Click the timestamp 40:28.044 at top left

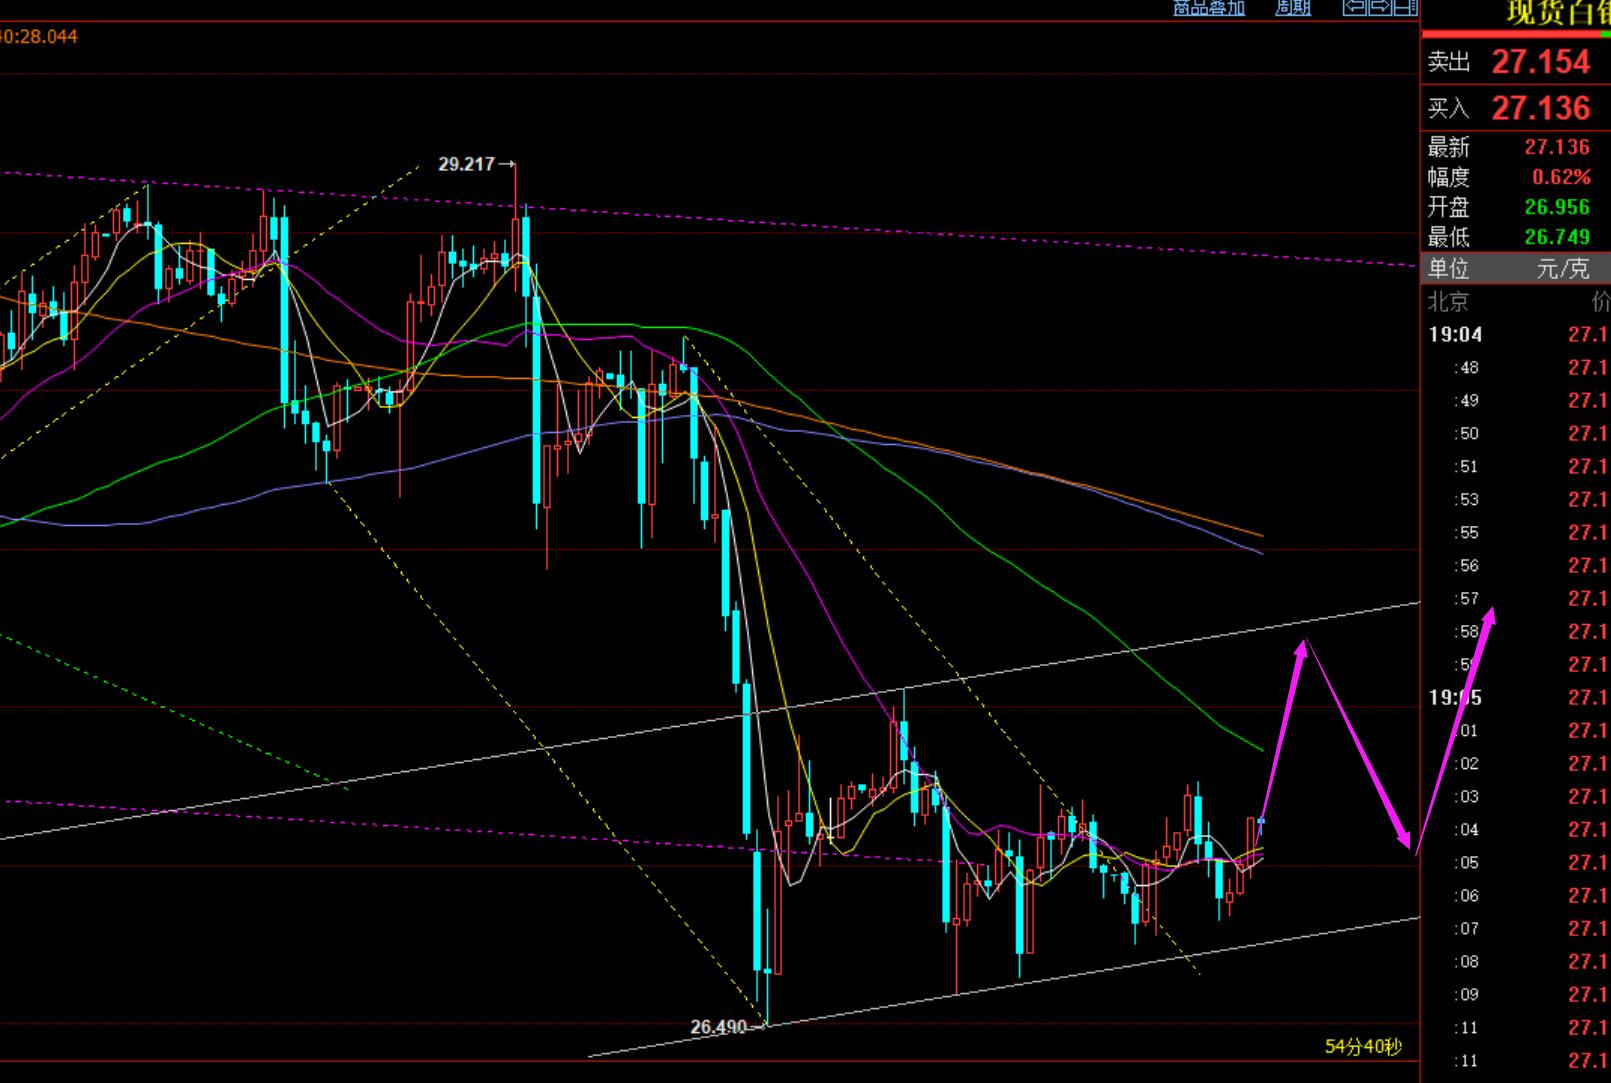coord(39,36)
